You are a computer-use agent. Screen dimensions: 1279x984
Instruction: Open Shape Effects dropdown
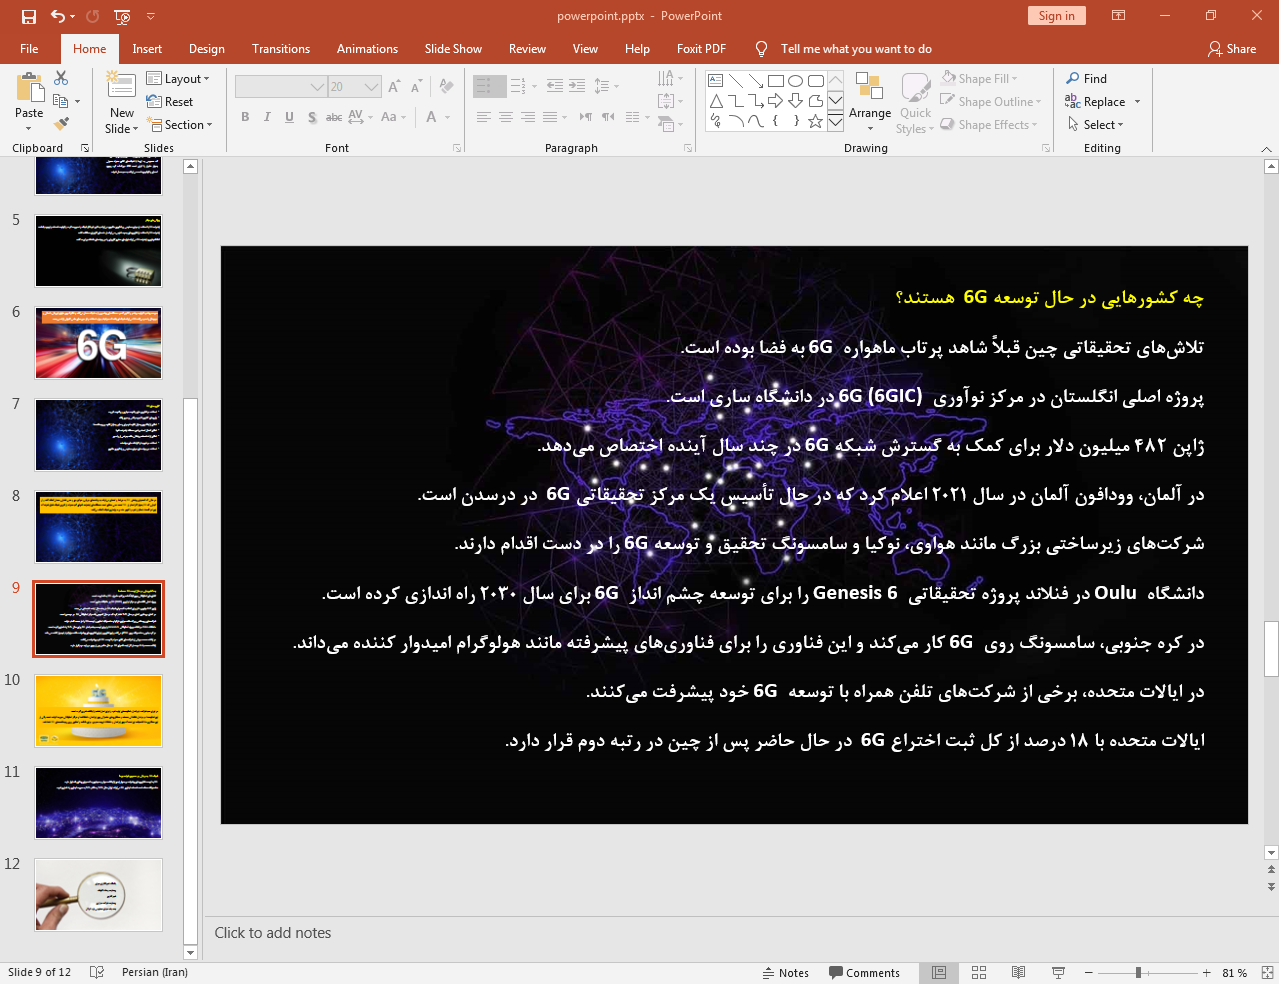989,125
